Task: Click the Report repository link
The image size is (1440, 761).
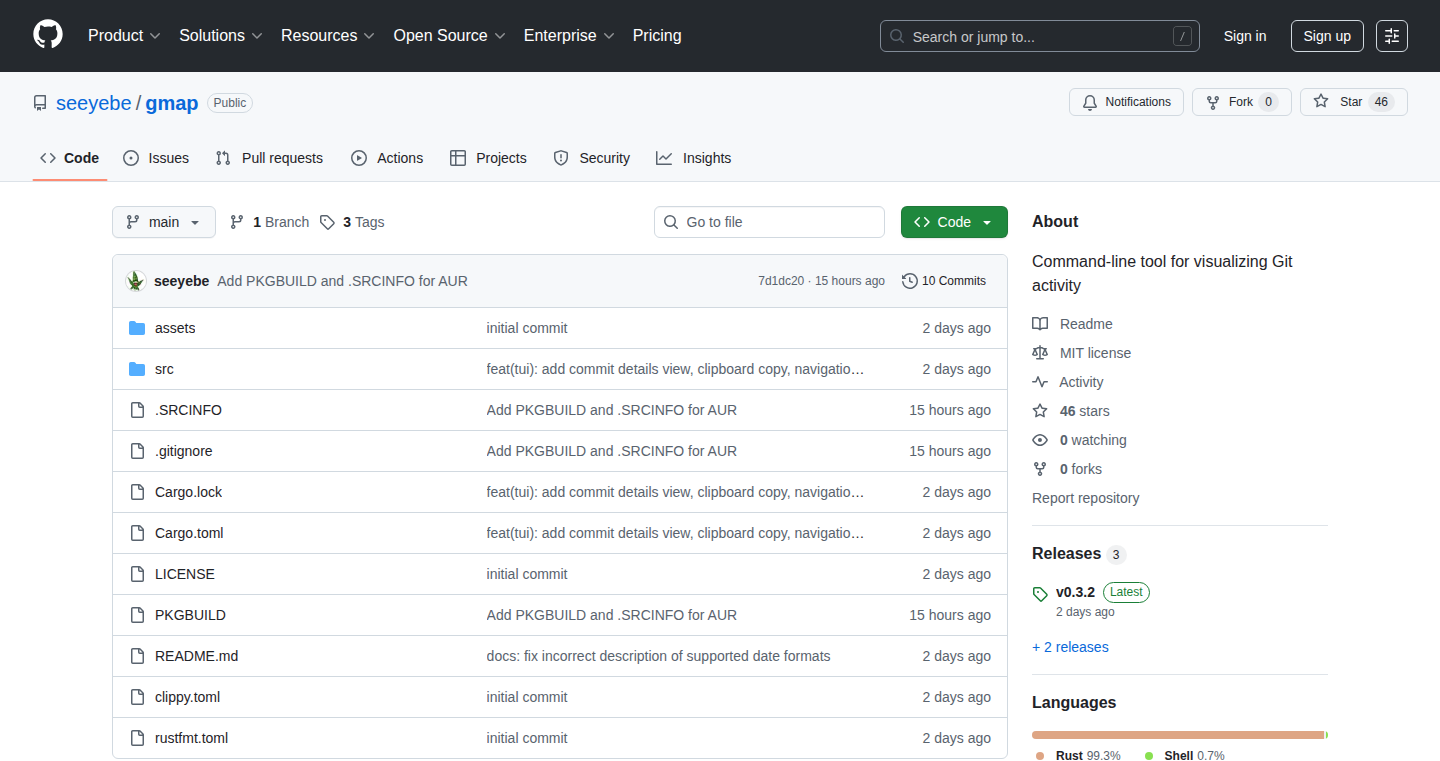Action: 1085,498
